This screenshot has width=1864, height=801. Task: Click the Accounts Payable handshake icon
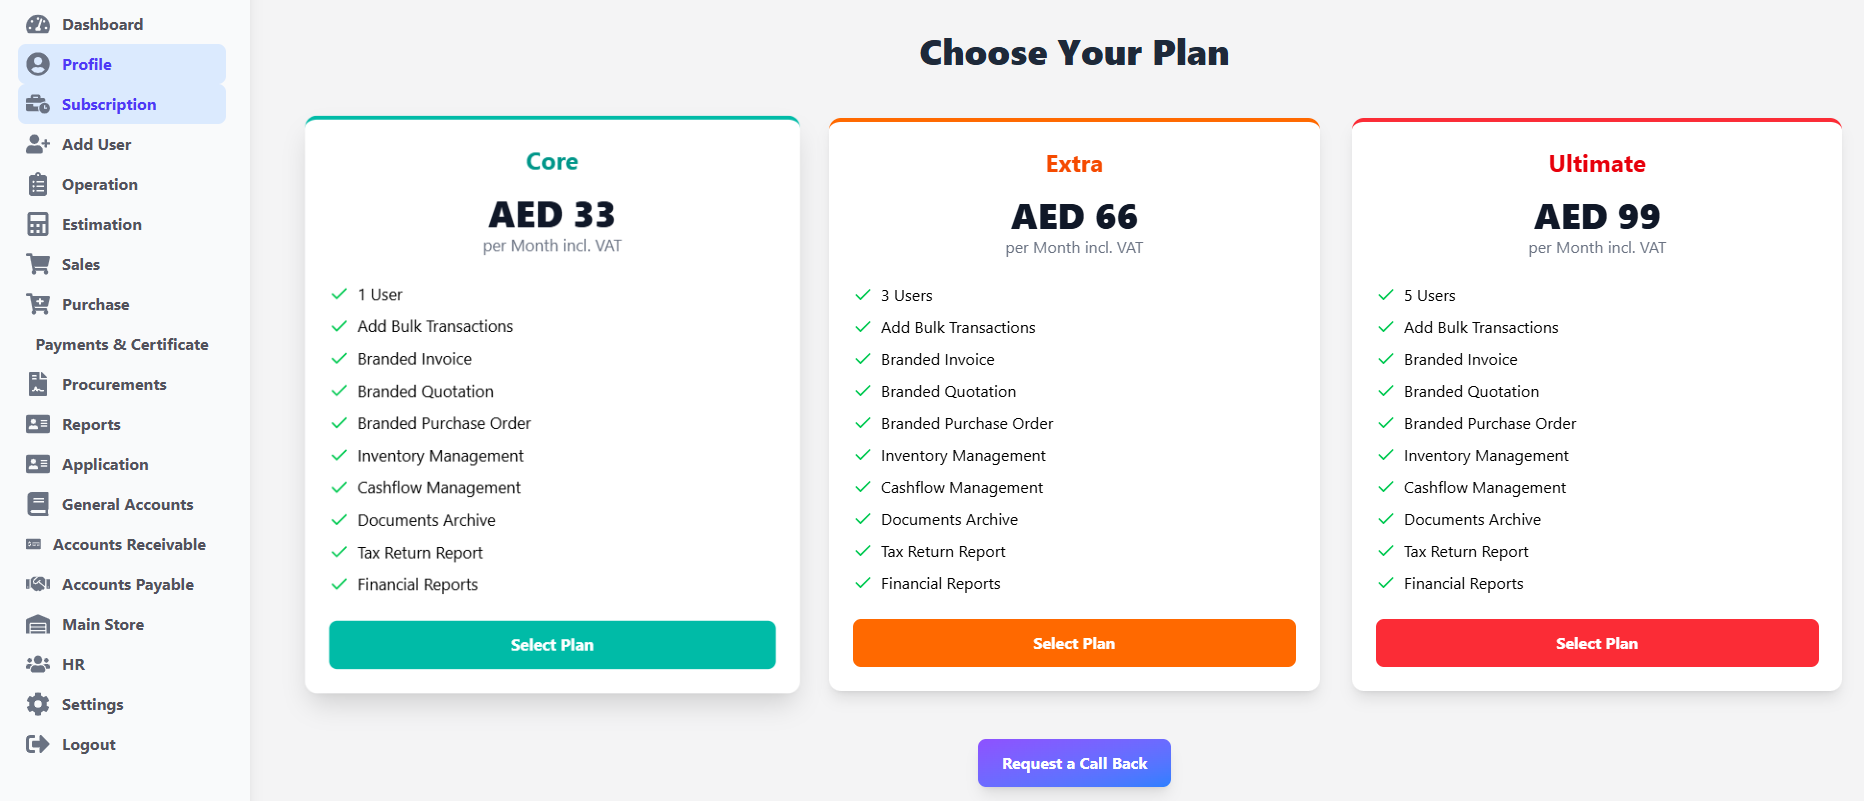(38, 584)
